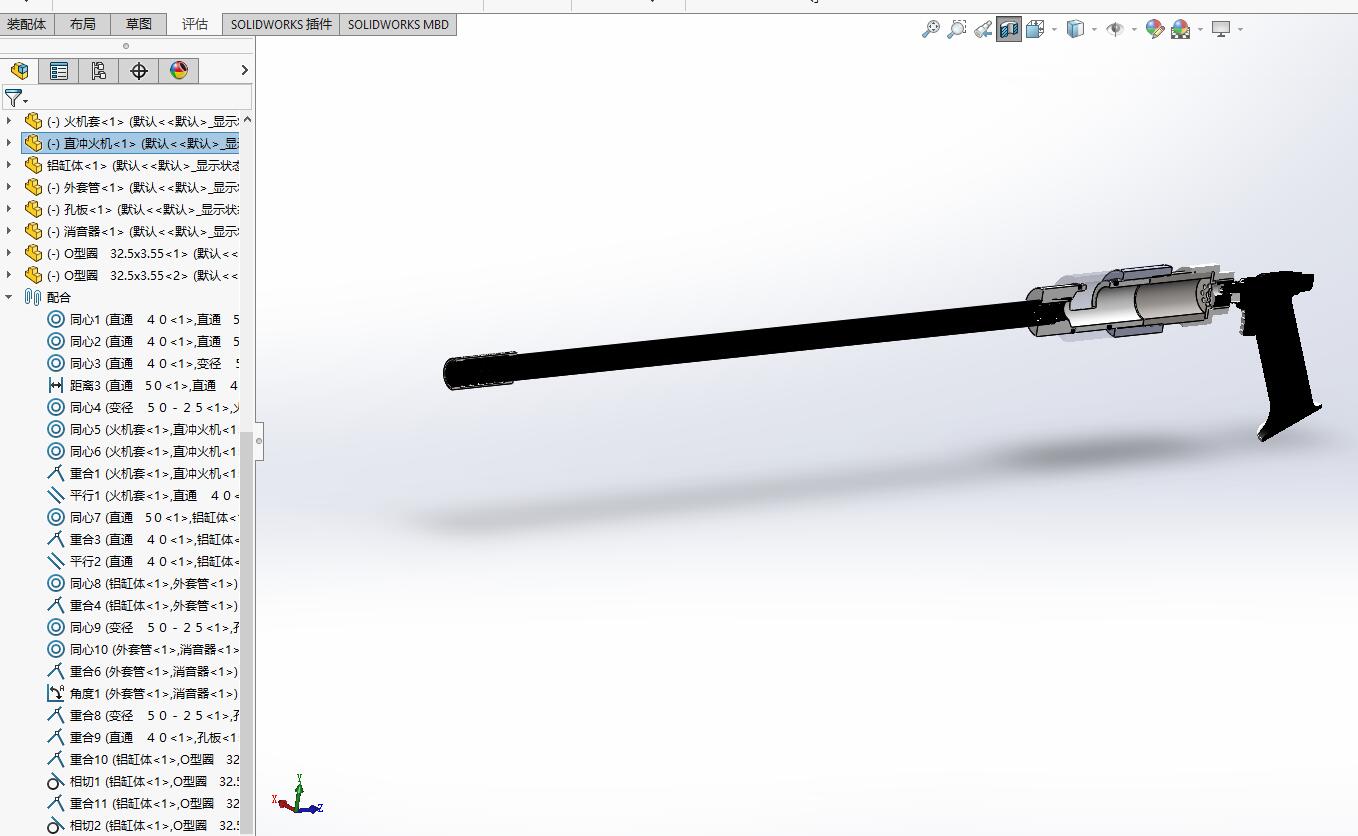Collapse the 配合 mates folder
Screen dimensions: 1358x836
point(10,297)
